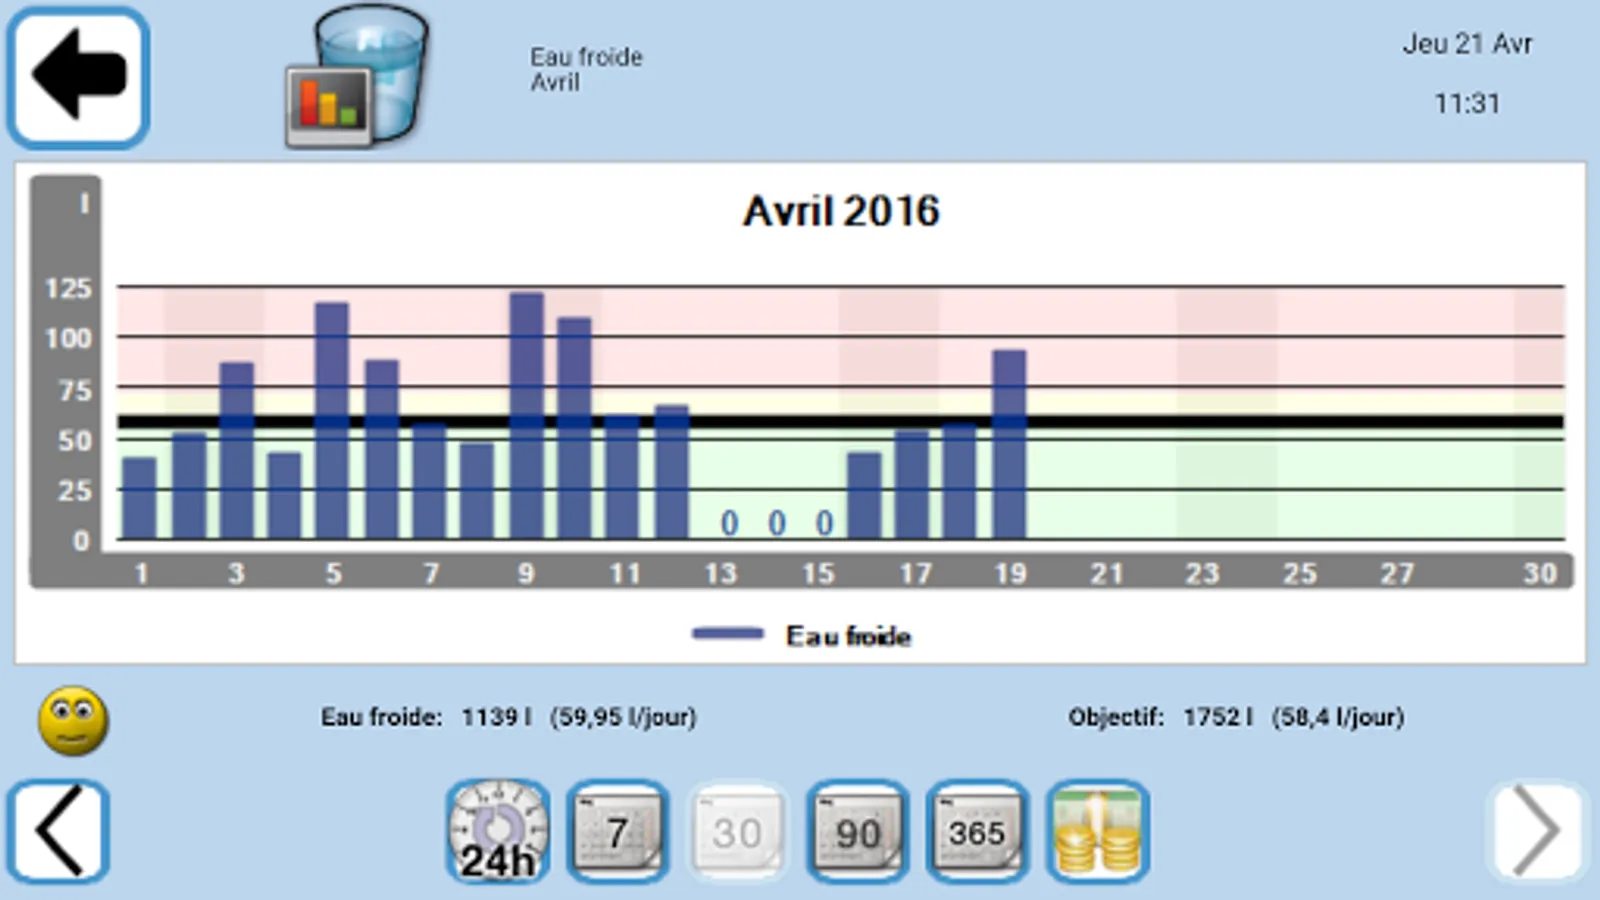Switch to the 90-day view
1600x900 pixels.
pyautogui.click(x=857, y=831)
